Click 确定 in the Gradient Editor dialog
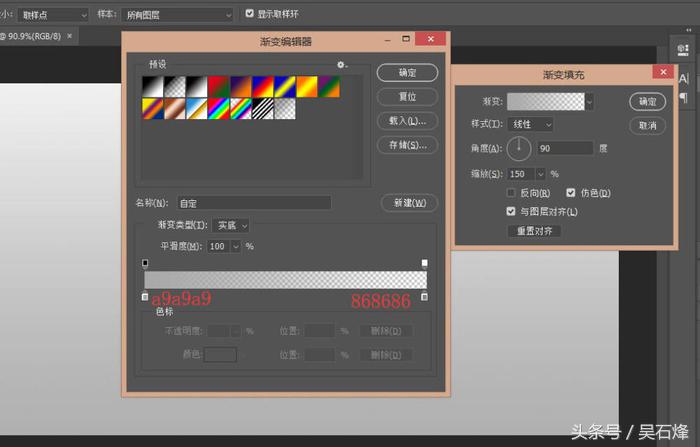The height and width of the screenshot is (447, 700). click(x=407, y=73)
